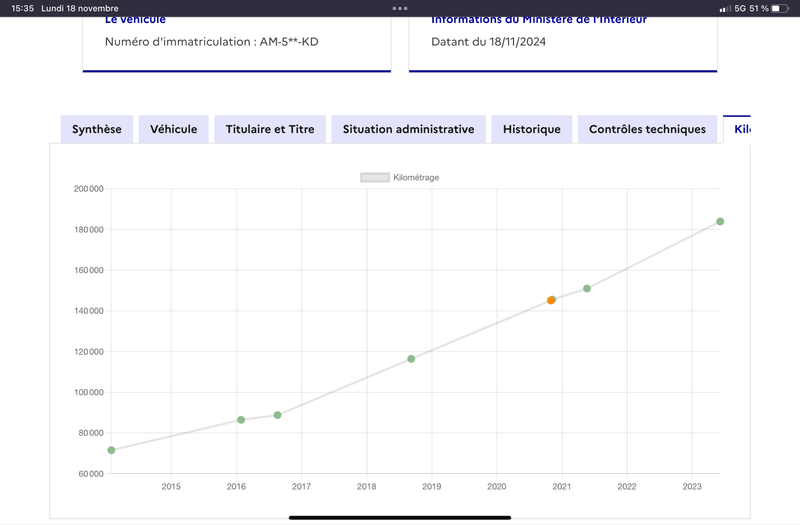Click the 200 000 y-axis label
Image resolution: width=800 pixels, height=525 pixels.
[x=89, y=189]
